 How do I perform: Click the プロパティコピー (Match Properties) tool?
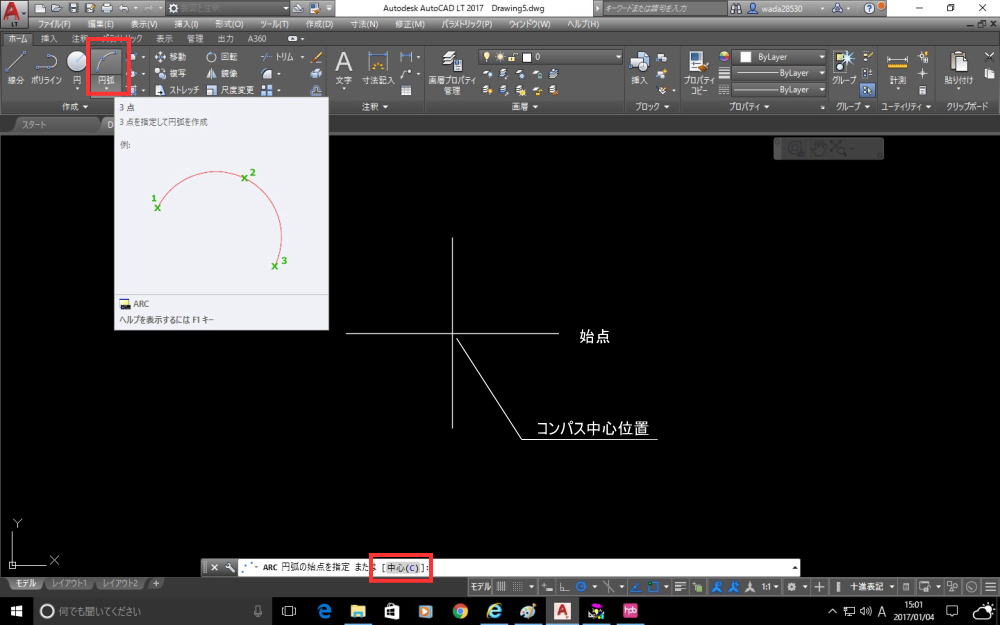[699, 73]
